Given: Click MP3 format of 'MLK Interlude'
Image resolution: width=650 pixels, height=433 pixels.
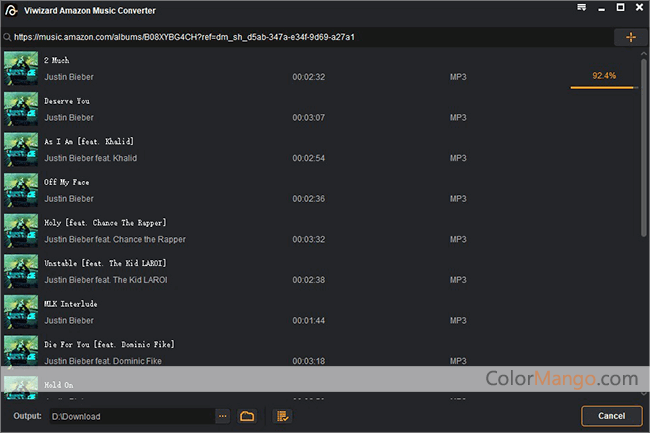Looking at the screenshot, I should 458,320.
